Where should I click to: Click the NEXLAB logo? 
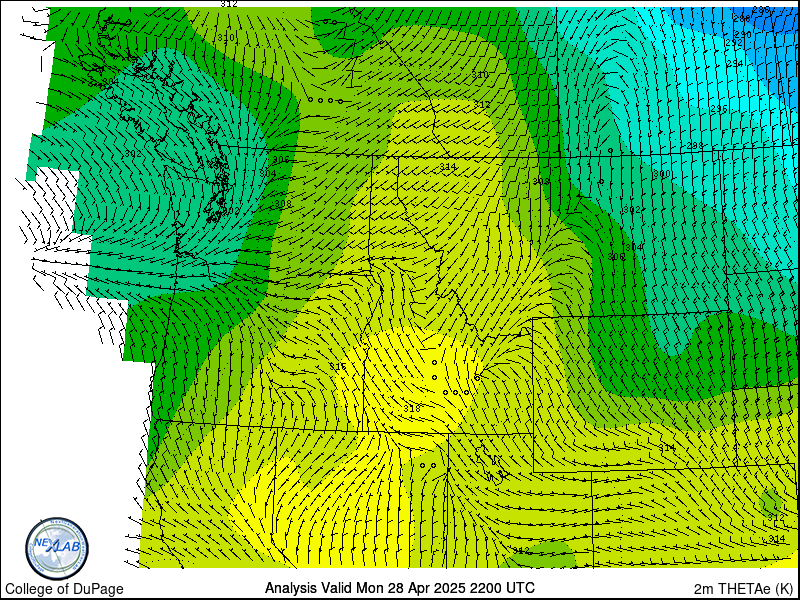[x=57, y=548]
